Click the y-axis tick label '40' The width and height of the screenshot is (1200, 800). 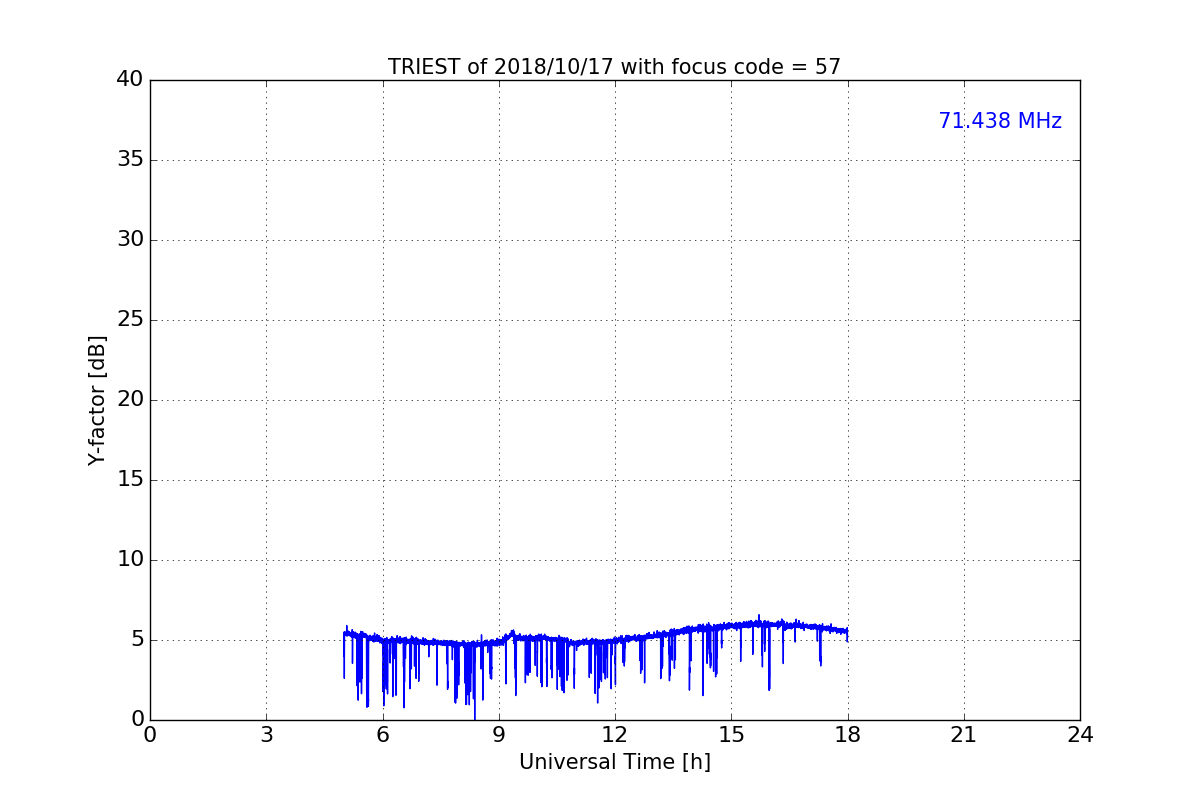pos(130,80)
